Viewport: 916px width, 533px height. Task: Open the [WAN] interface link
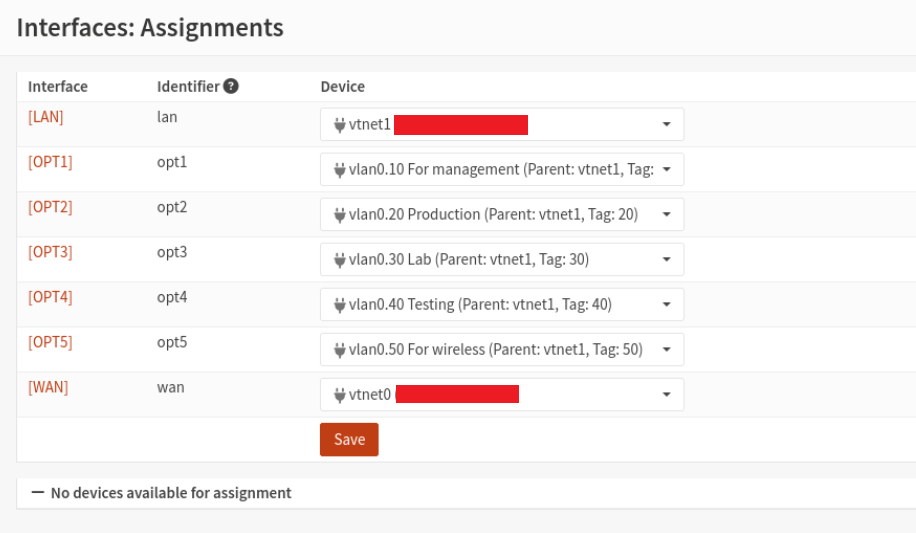[48, 387]
